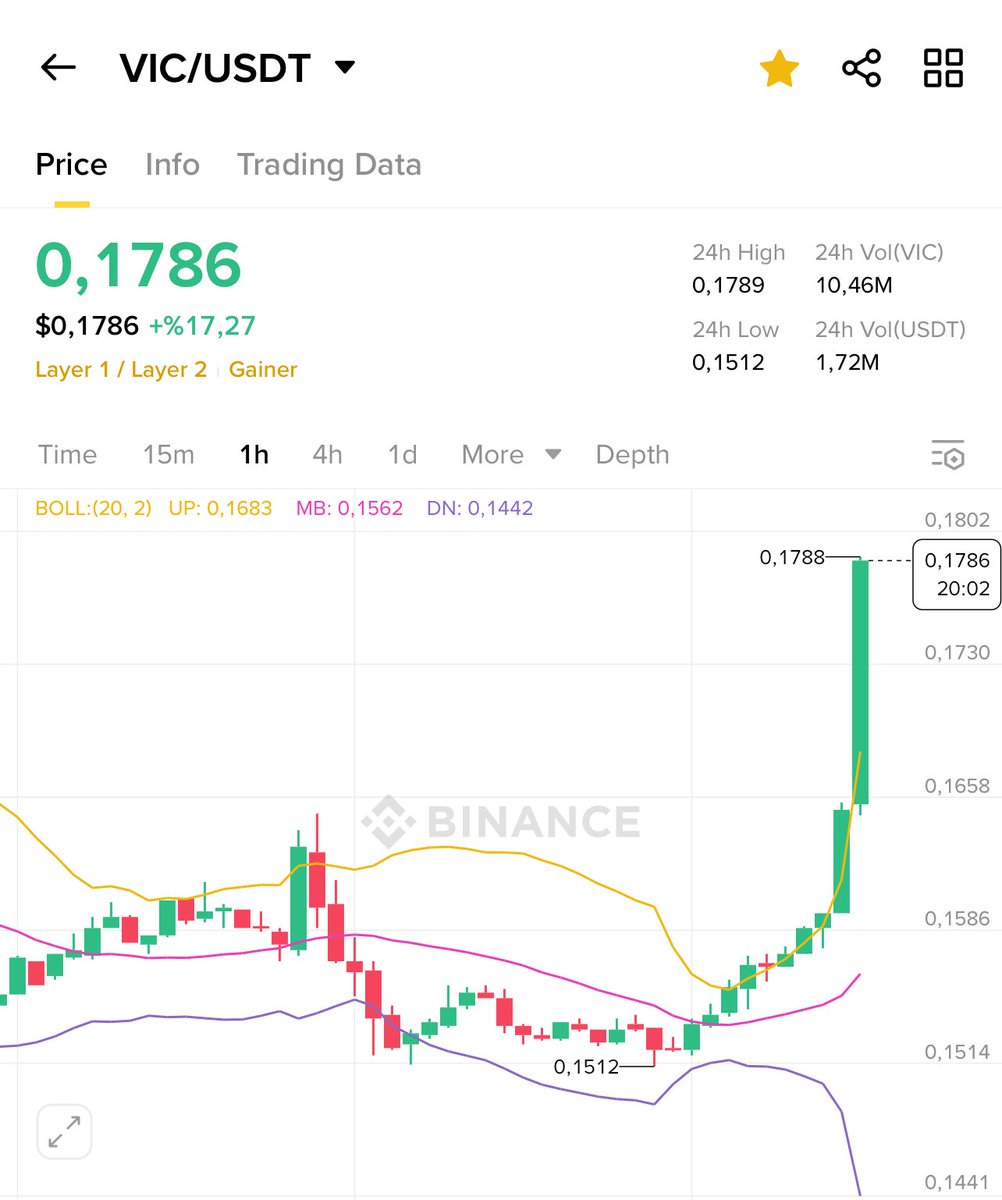
Task: Expand the More intervals dropdown
Action: click(511, 455)
